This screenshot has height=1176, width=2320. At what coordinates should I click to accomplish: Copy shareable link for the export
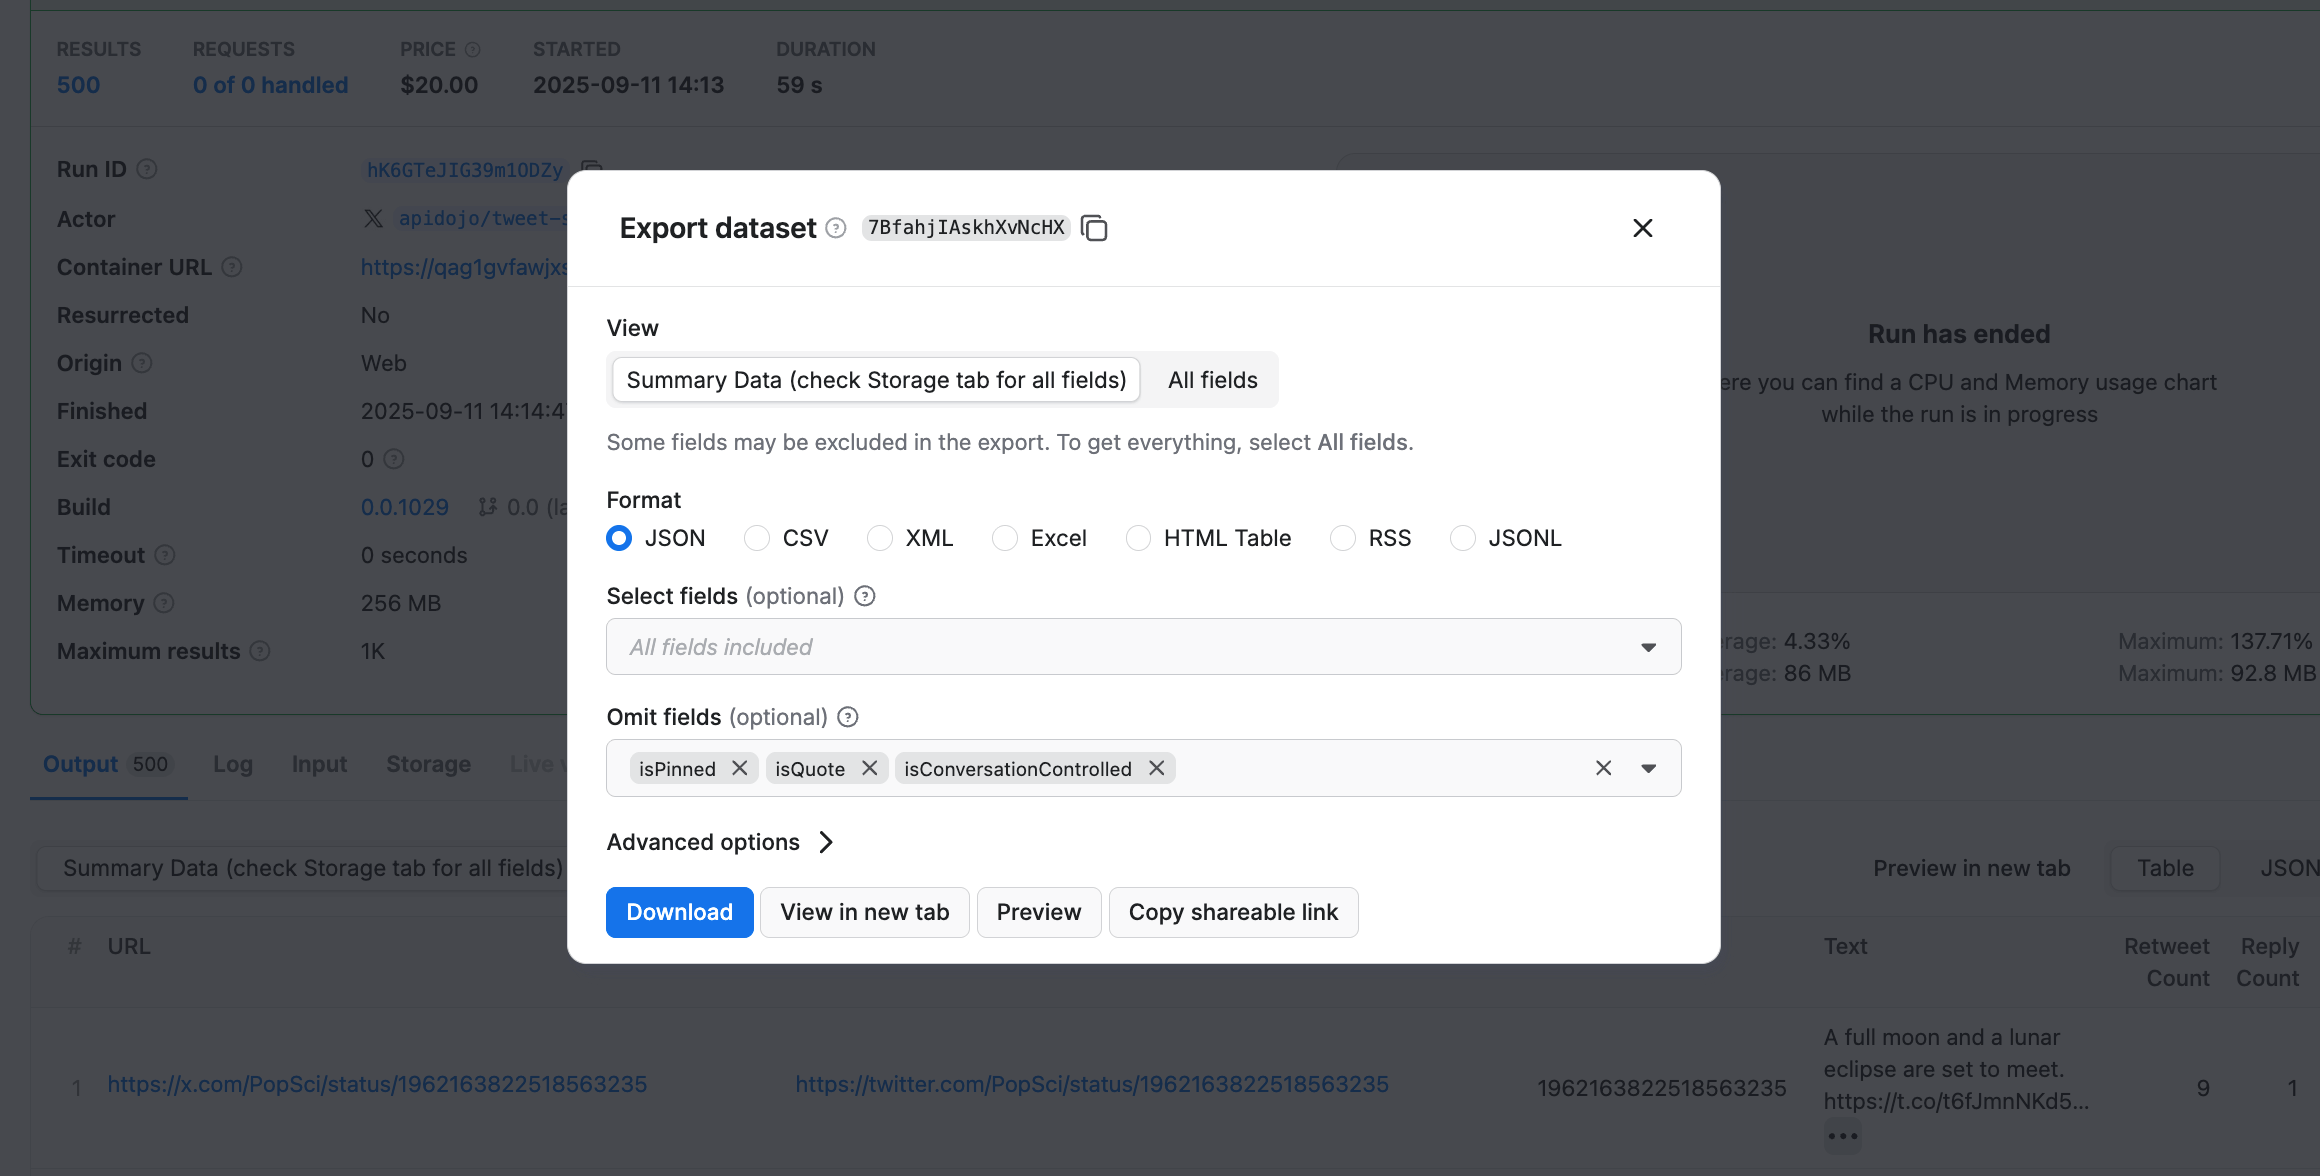tap(1233, 911)
